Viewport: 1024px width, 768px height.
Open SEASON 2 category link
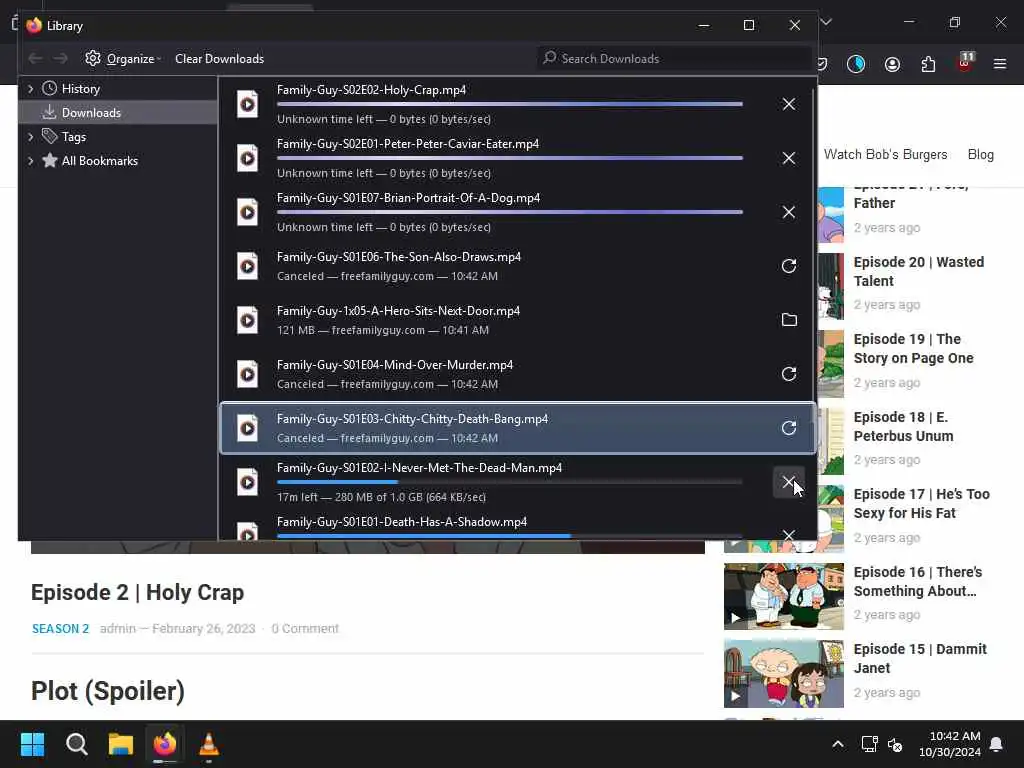coord(60,629)
